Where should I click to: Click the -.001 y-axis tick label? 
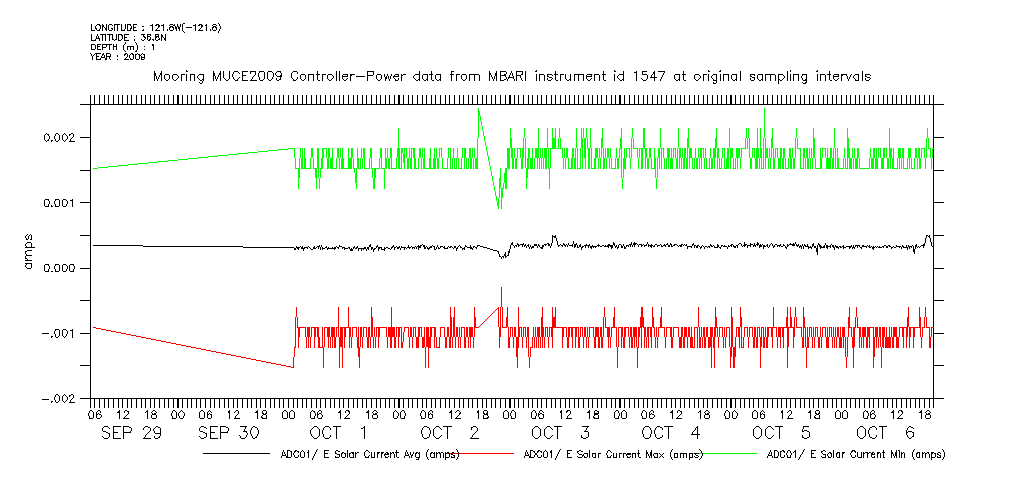(x=62, y=333)
